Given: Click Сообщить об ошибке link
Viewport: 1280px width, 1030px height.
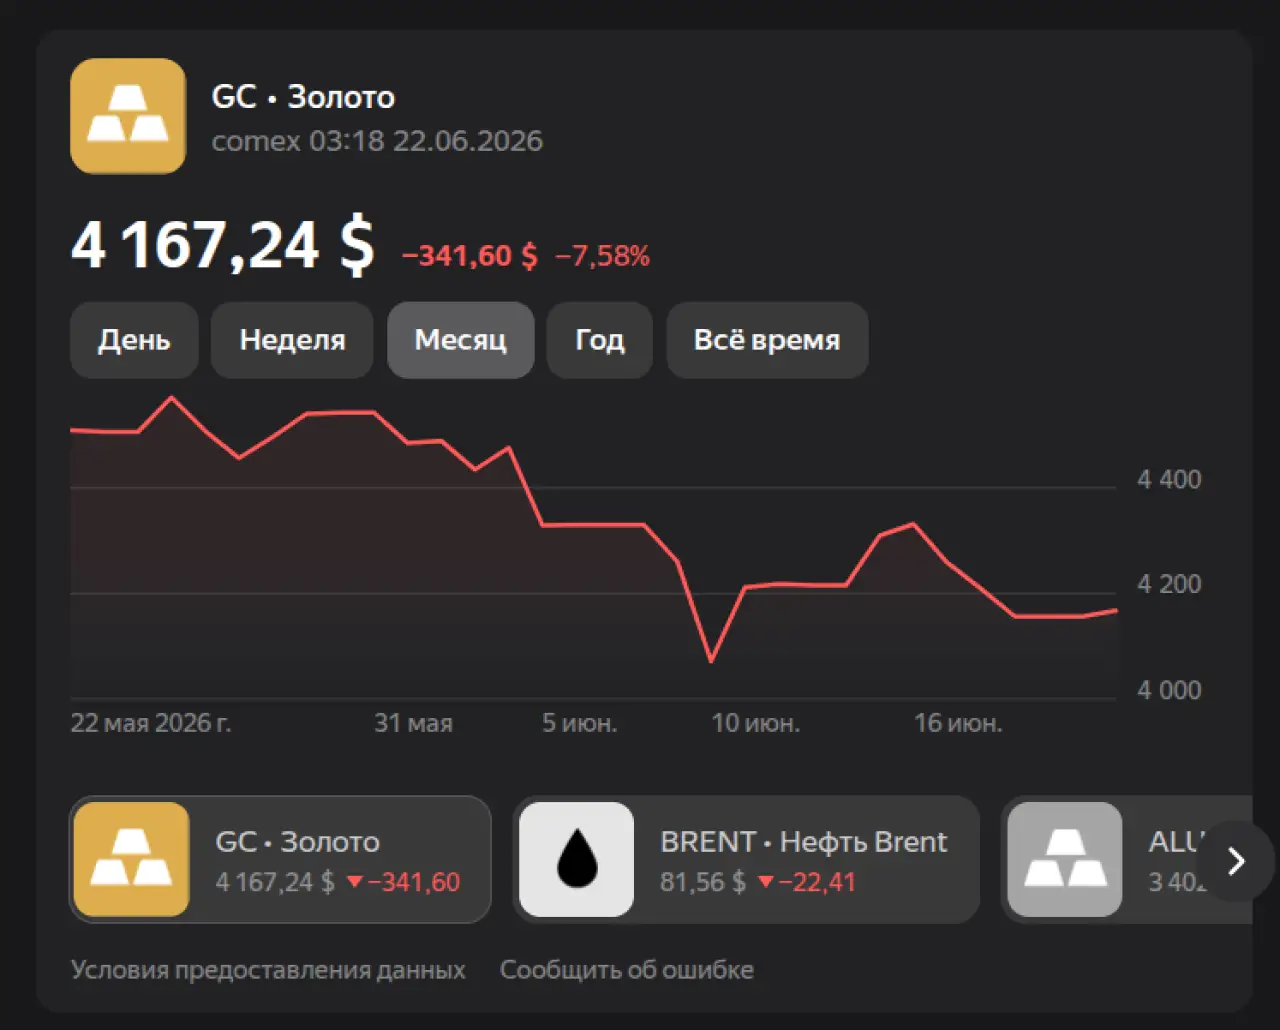Looking at the screenshot, I should pos(627,970).
